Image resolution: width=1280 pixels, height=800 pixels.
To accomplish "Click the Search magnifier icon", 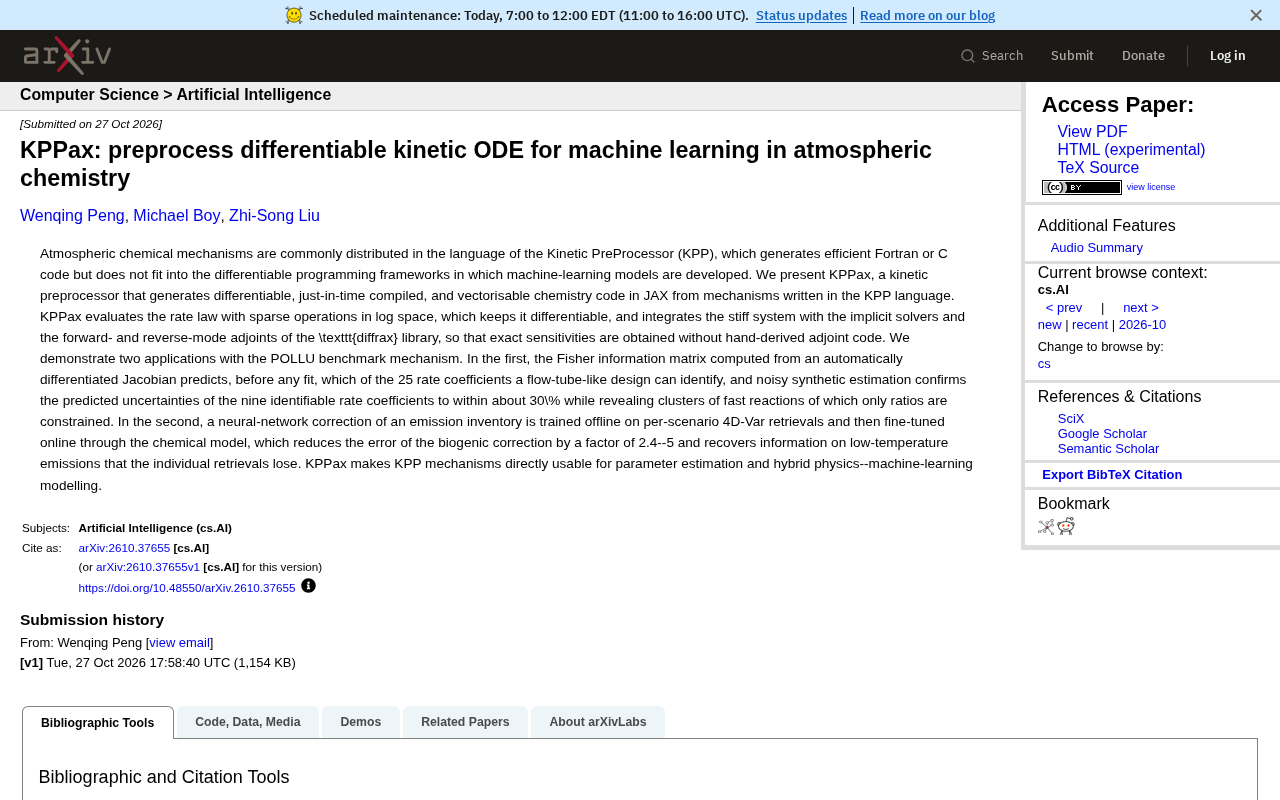I will [x=968, y=56].
